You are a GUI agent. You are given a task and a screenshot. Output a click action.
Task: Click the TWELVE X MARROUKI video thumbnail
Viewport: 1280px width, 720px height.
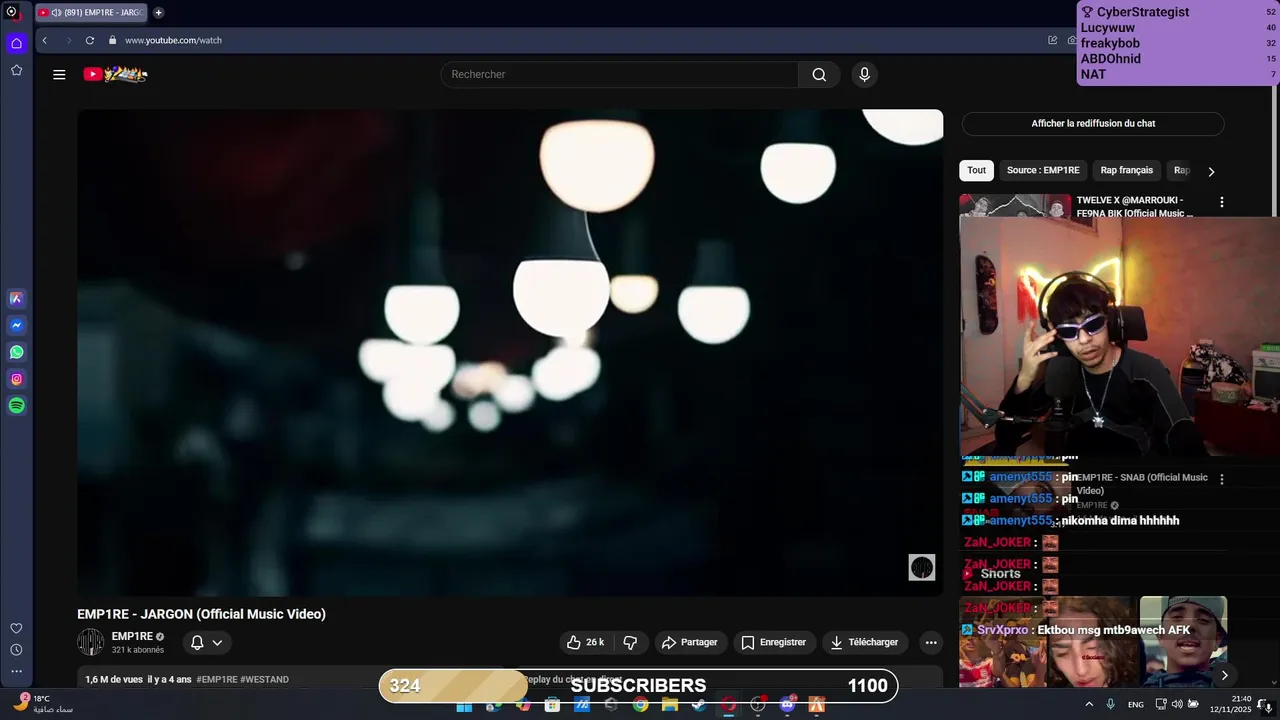click(x=1015, y=206)
